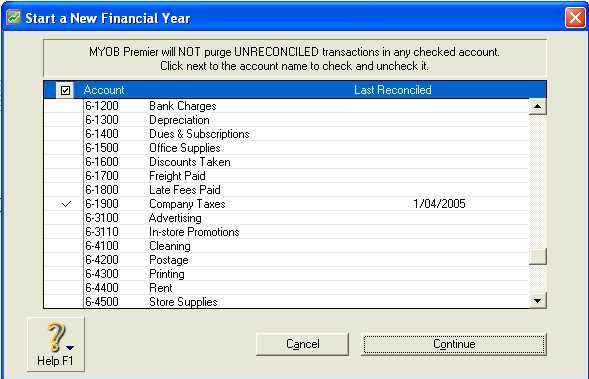This screenshot has width=589, height=379.
Task: Select the Bank Charges account name
Action: point(183,106)
